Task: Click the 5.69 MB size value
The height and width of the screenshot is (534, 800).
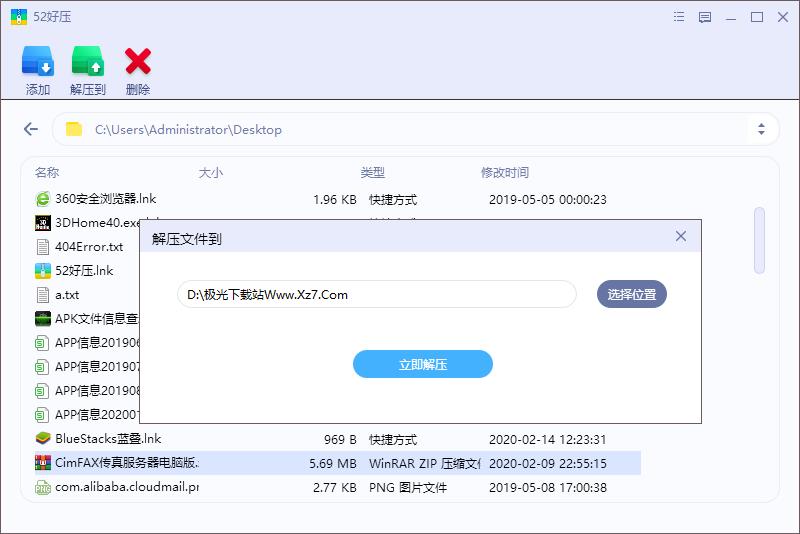Action: coord(333,463)
